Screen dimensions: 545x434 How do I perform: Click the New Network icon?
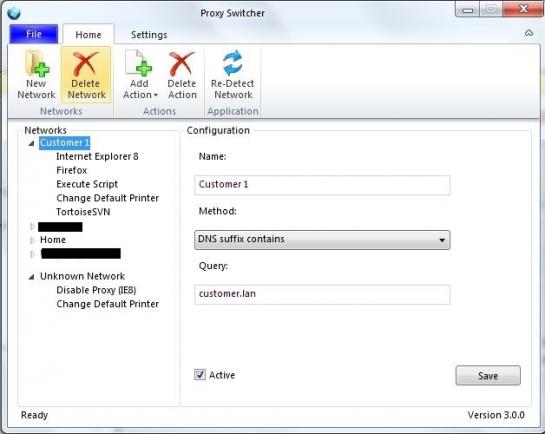36,63
